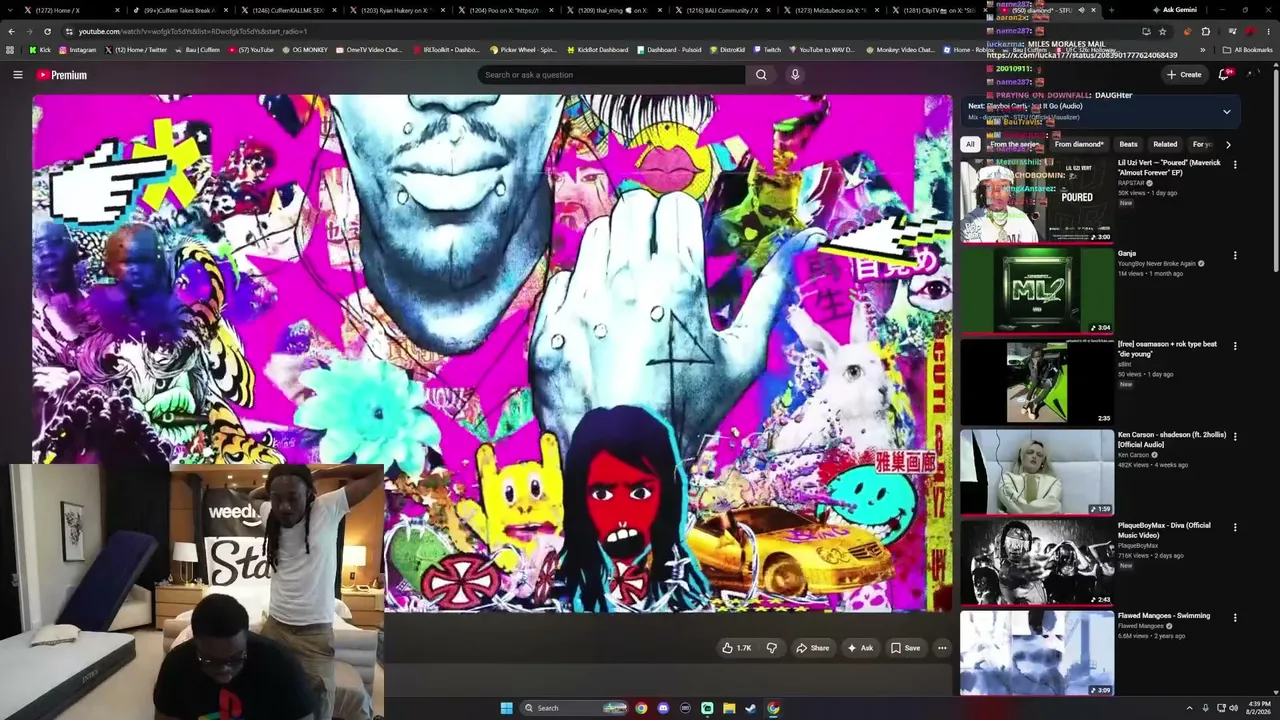Go back with browser back arrow

pyautogui.click(x=11, y=31)
